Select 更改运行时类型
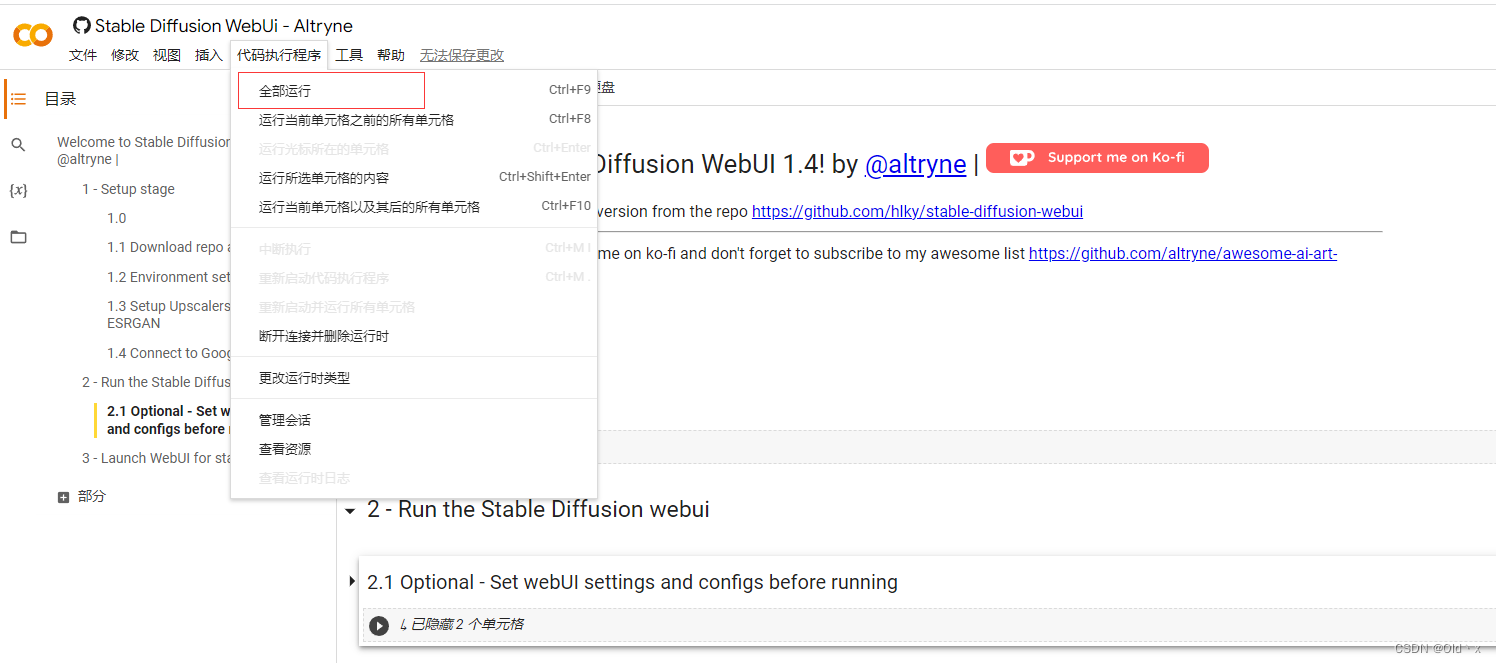Viewport: 1496px width, 663px height. click(x=414, y=378)
